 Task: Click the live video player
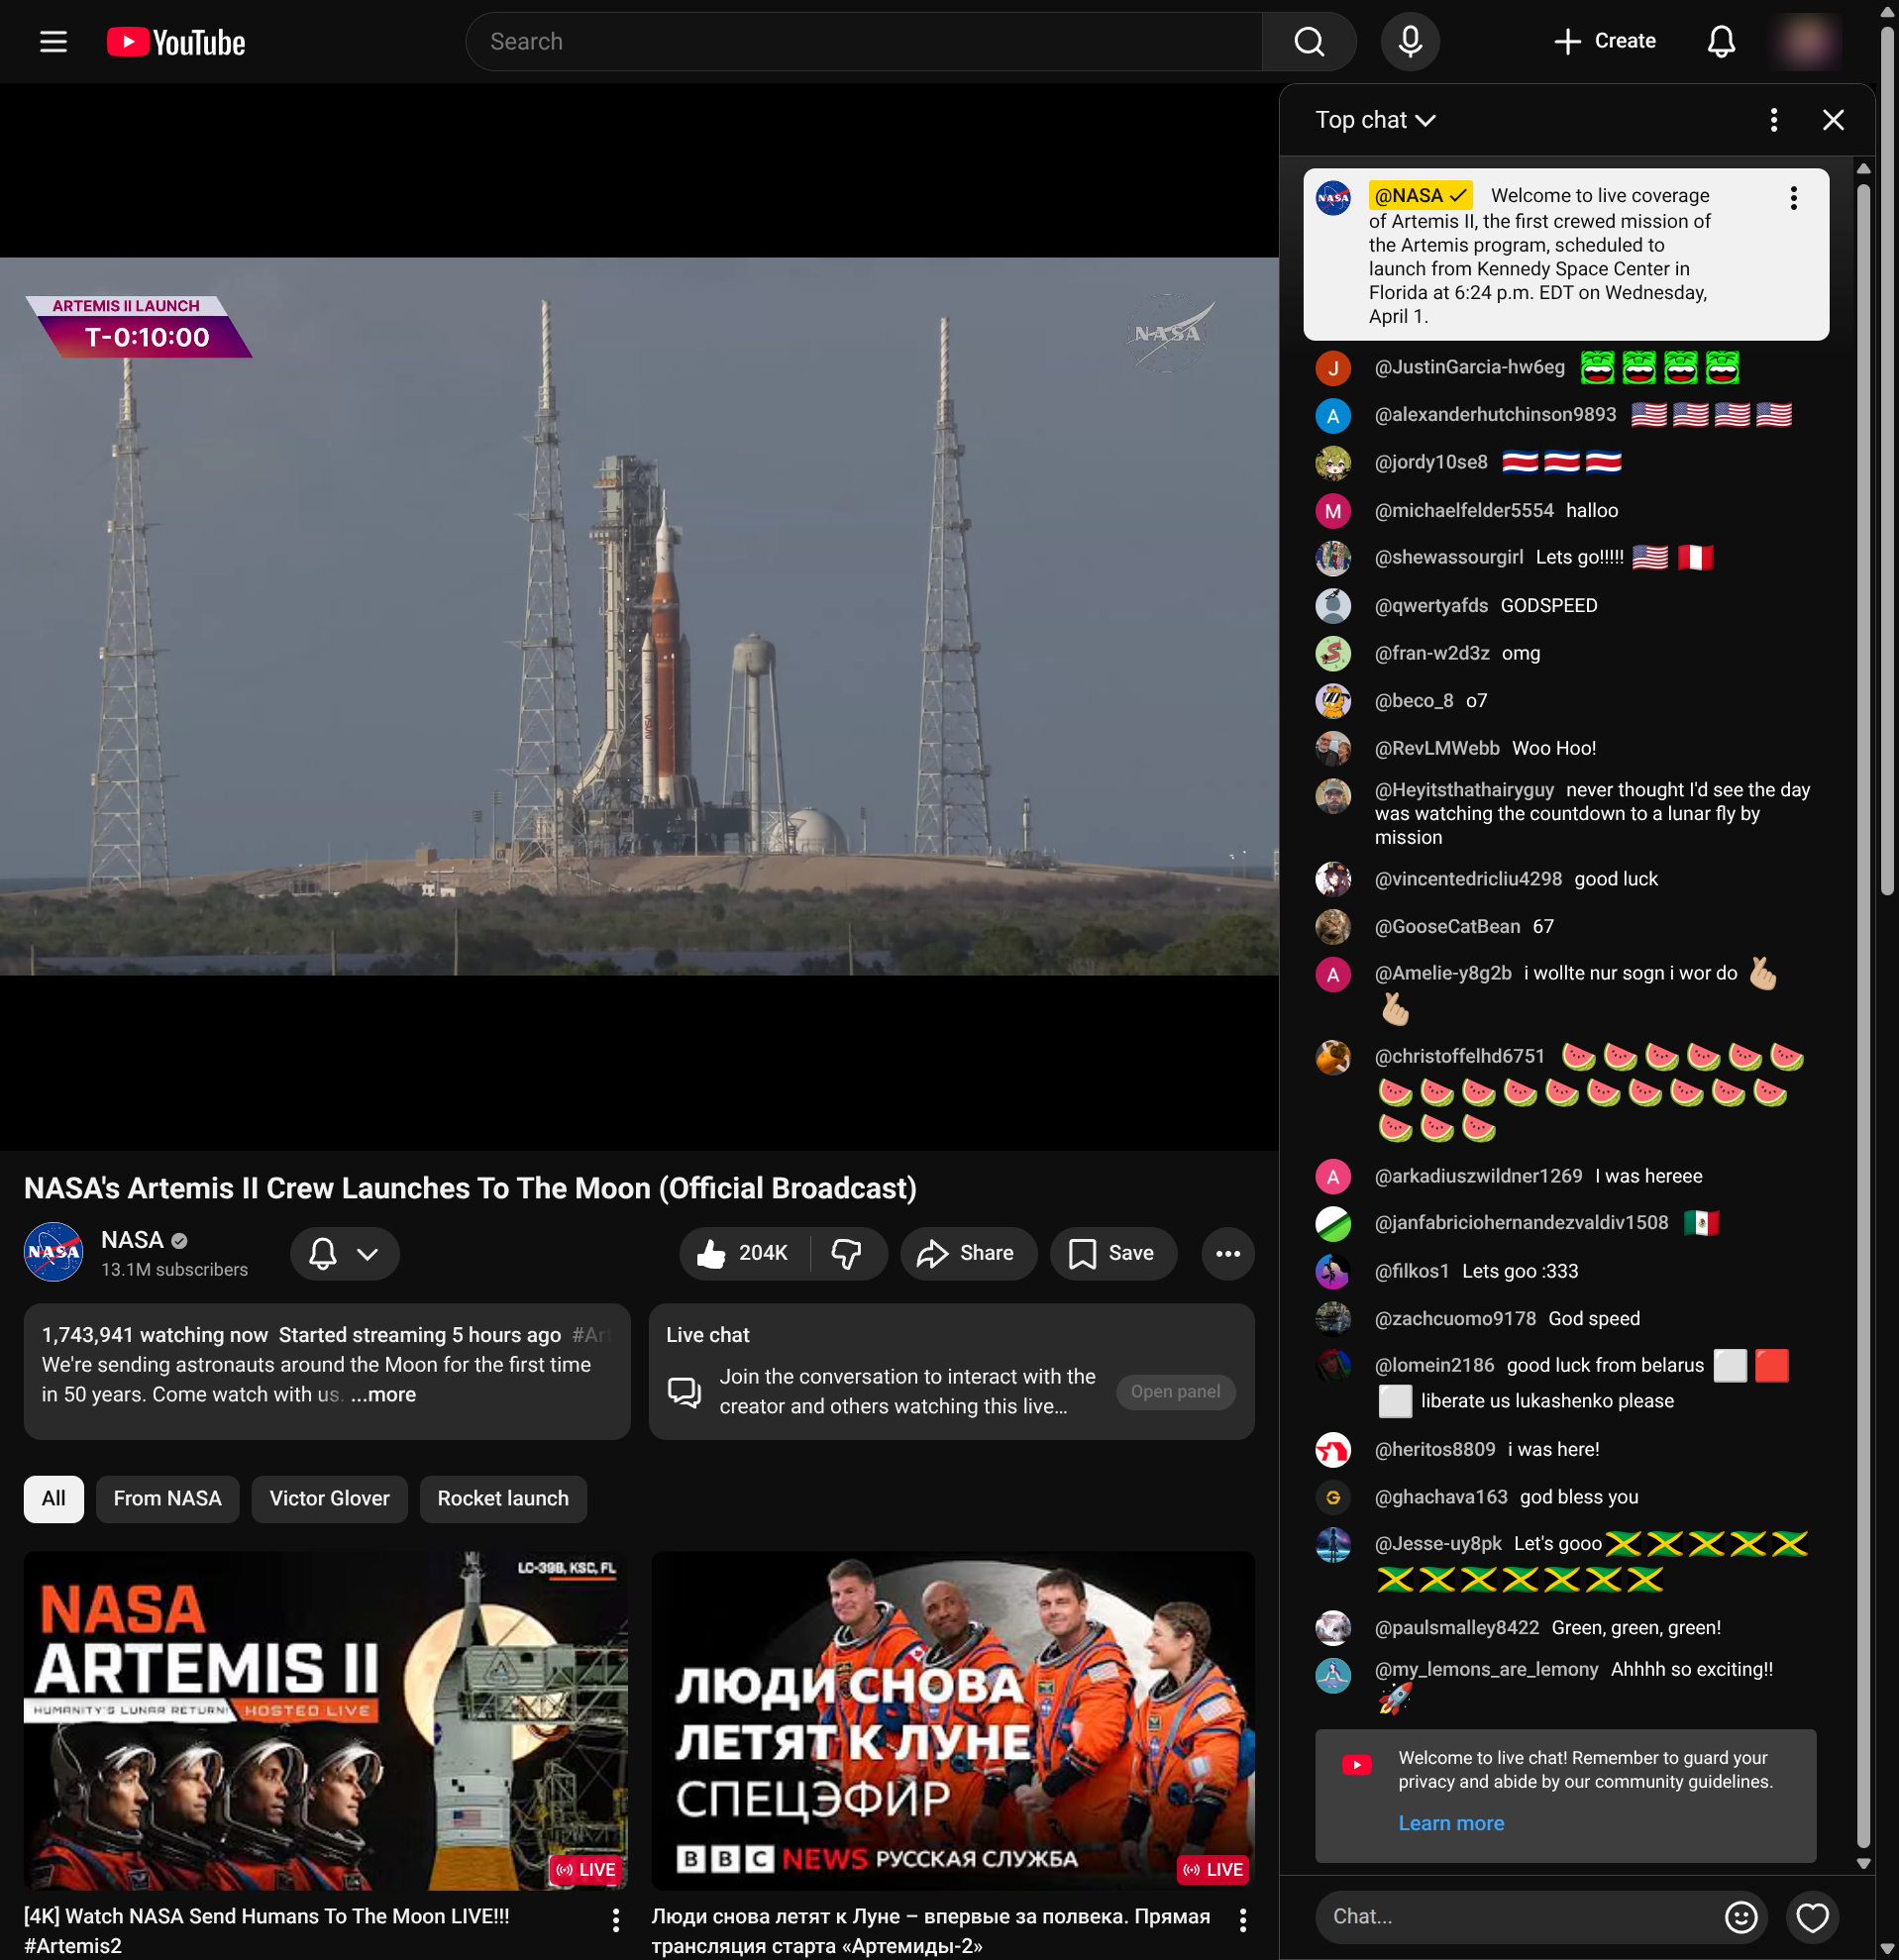coord(639,616)
